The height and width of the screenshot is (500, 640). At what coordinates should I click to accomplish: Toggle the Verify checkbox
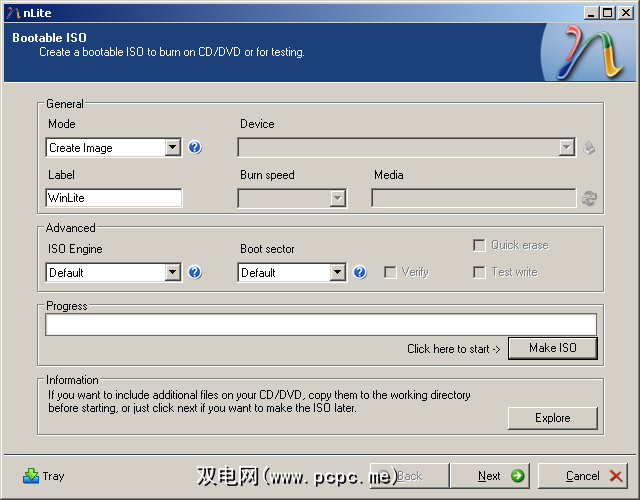[x=390, y=272]
